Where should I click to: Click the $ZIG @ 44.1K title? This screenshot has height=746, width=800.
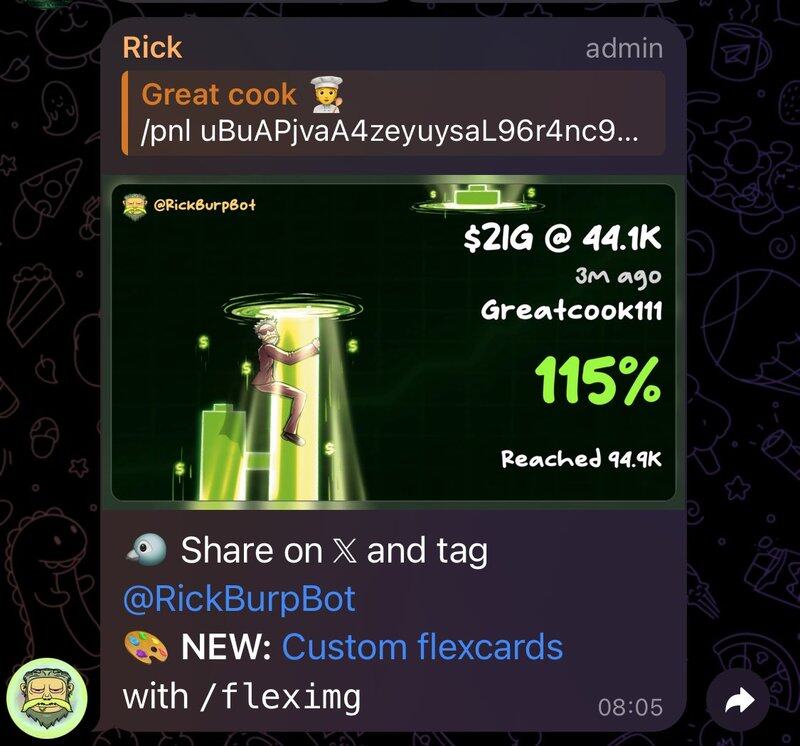(562, 238)
